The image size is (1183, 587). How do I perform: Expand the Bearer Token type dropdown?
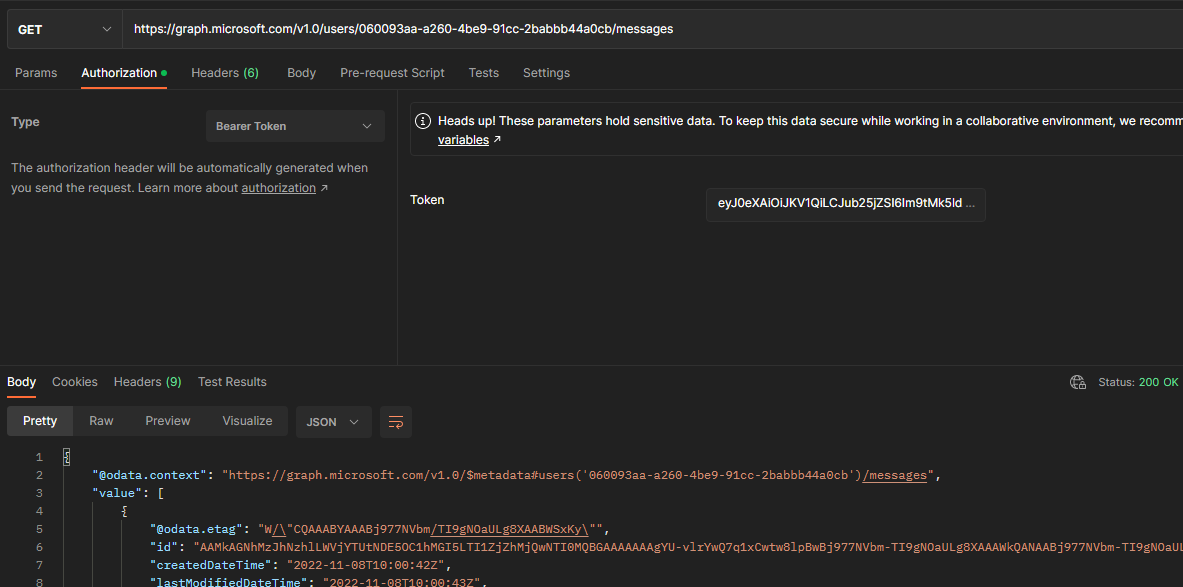pyautogui.click(x=295, y=126)
